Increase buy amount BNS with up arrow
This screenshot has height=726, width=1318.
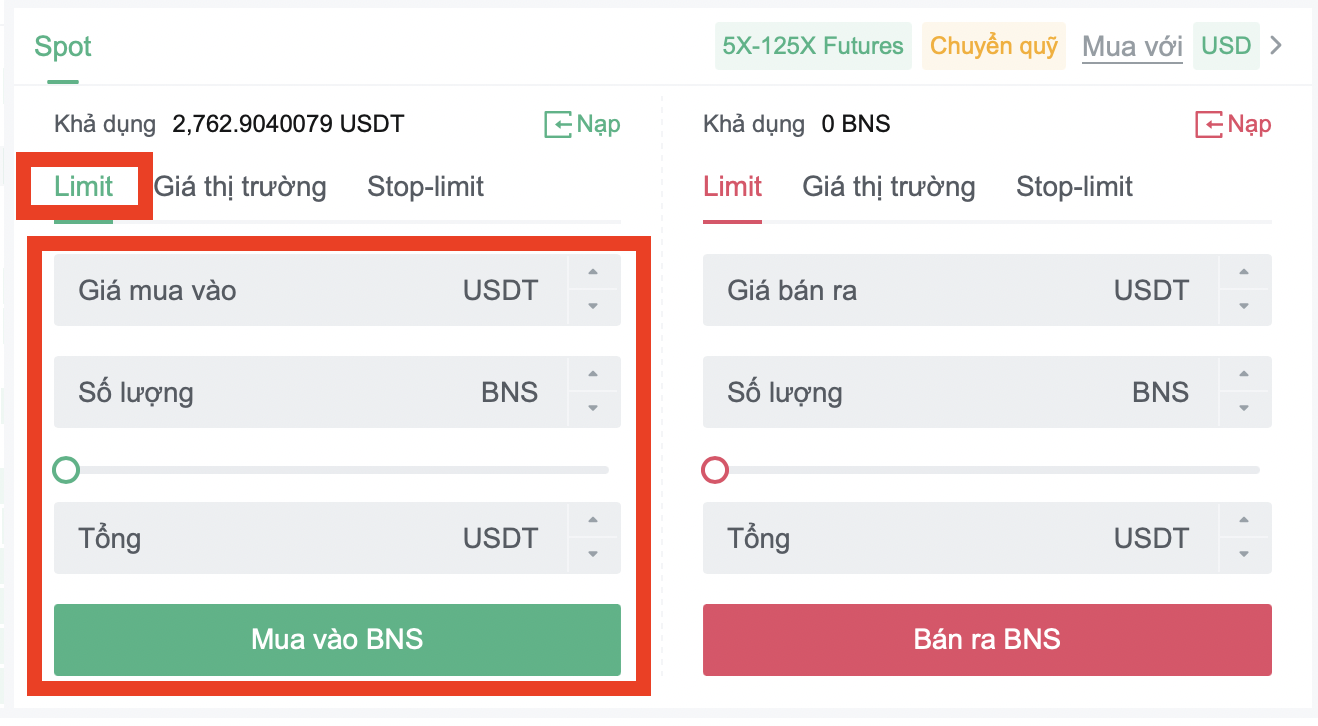coord(593,374)
